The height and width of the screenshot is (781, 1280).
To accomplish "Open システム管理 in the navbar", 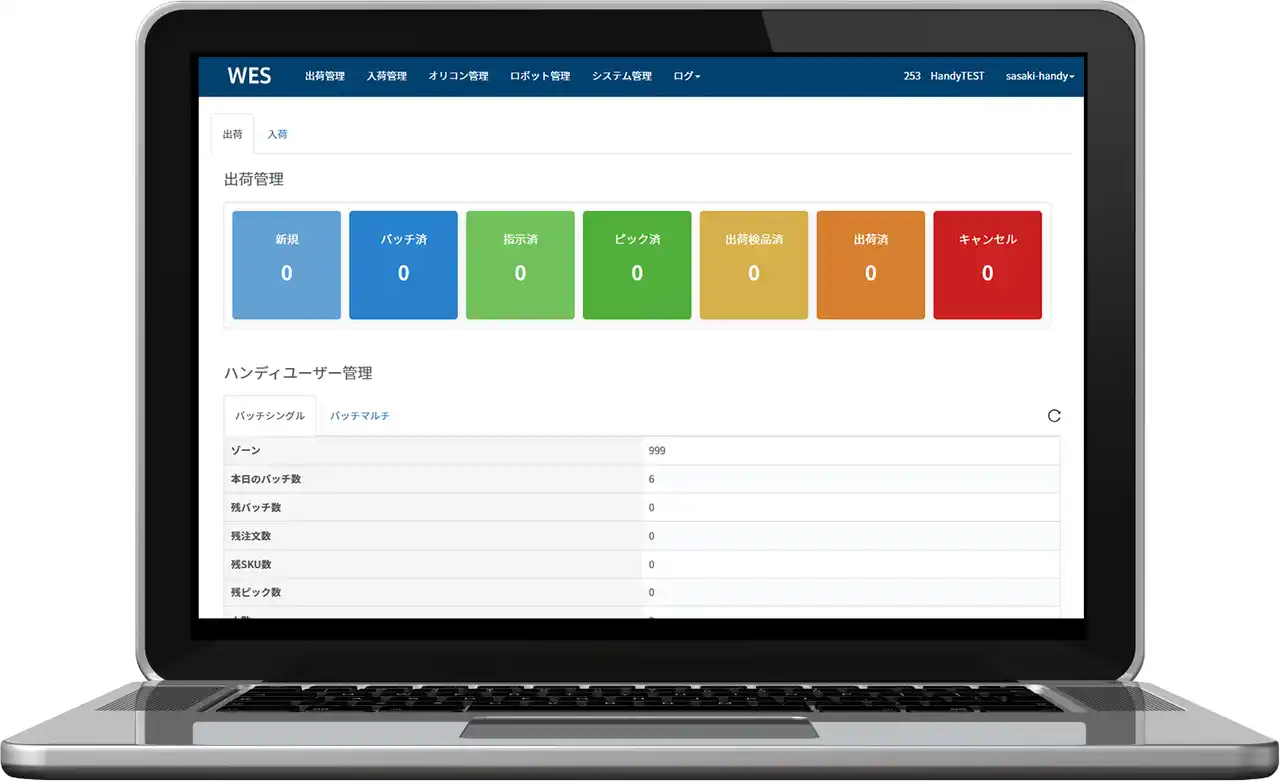I will coord(621,76).
